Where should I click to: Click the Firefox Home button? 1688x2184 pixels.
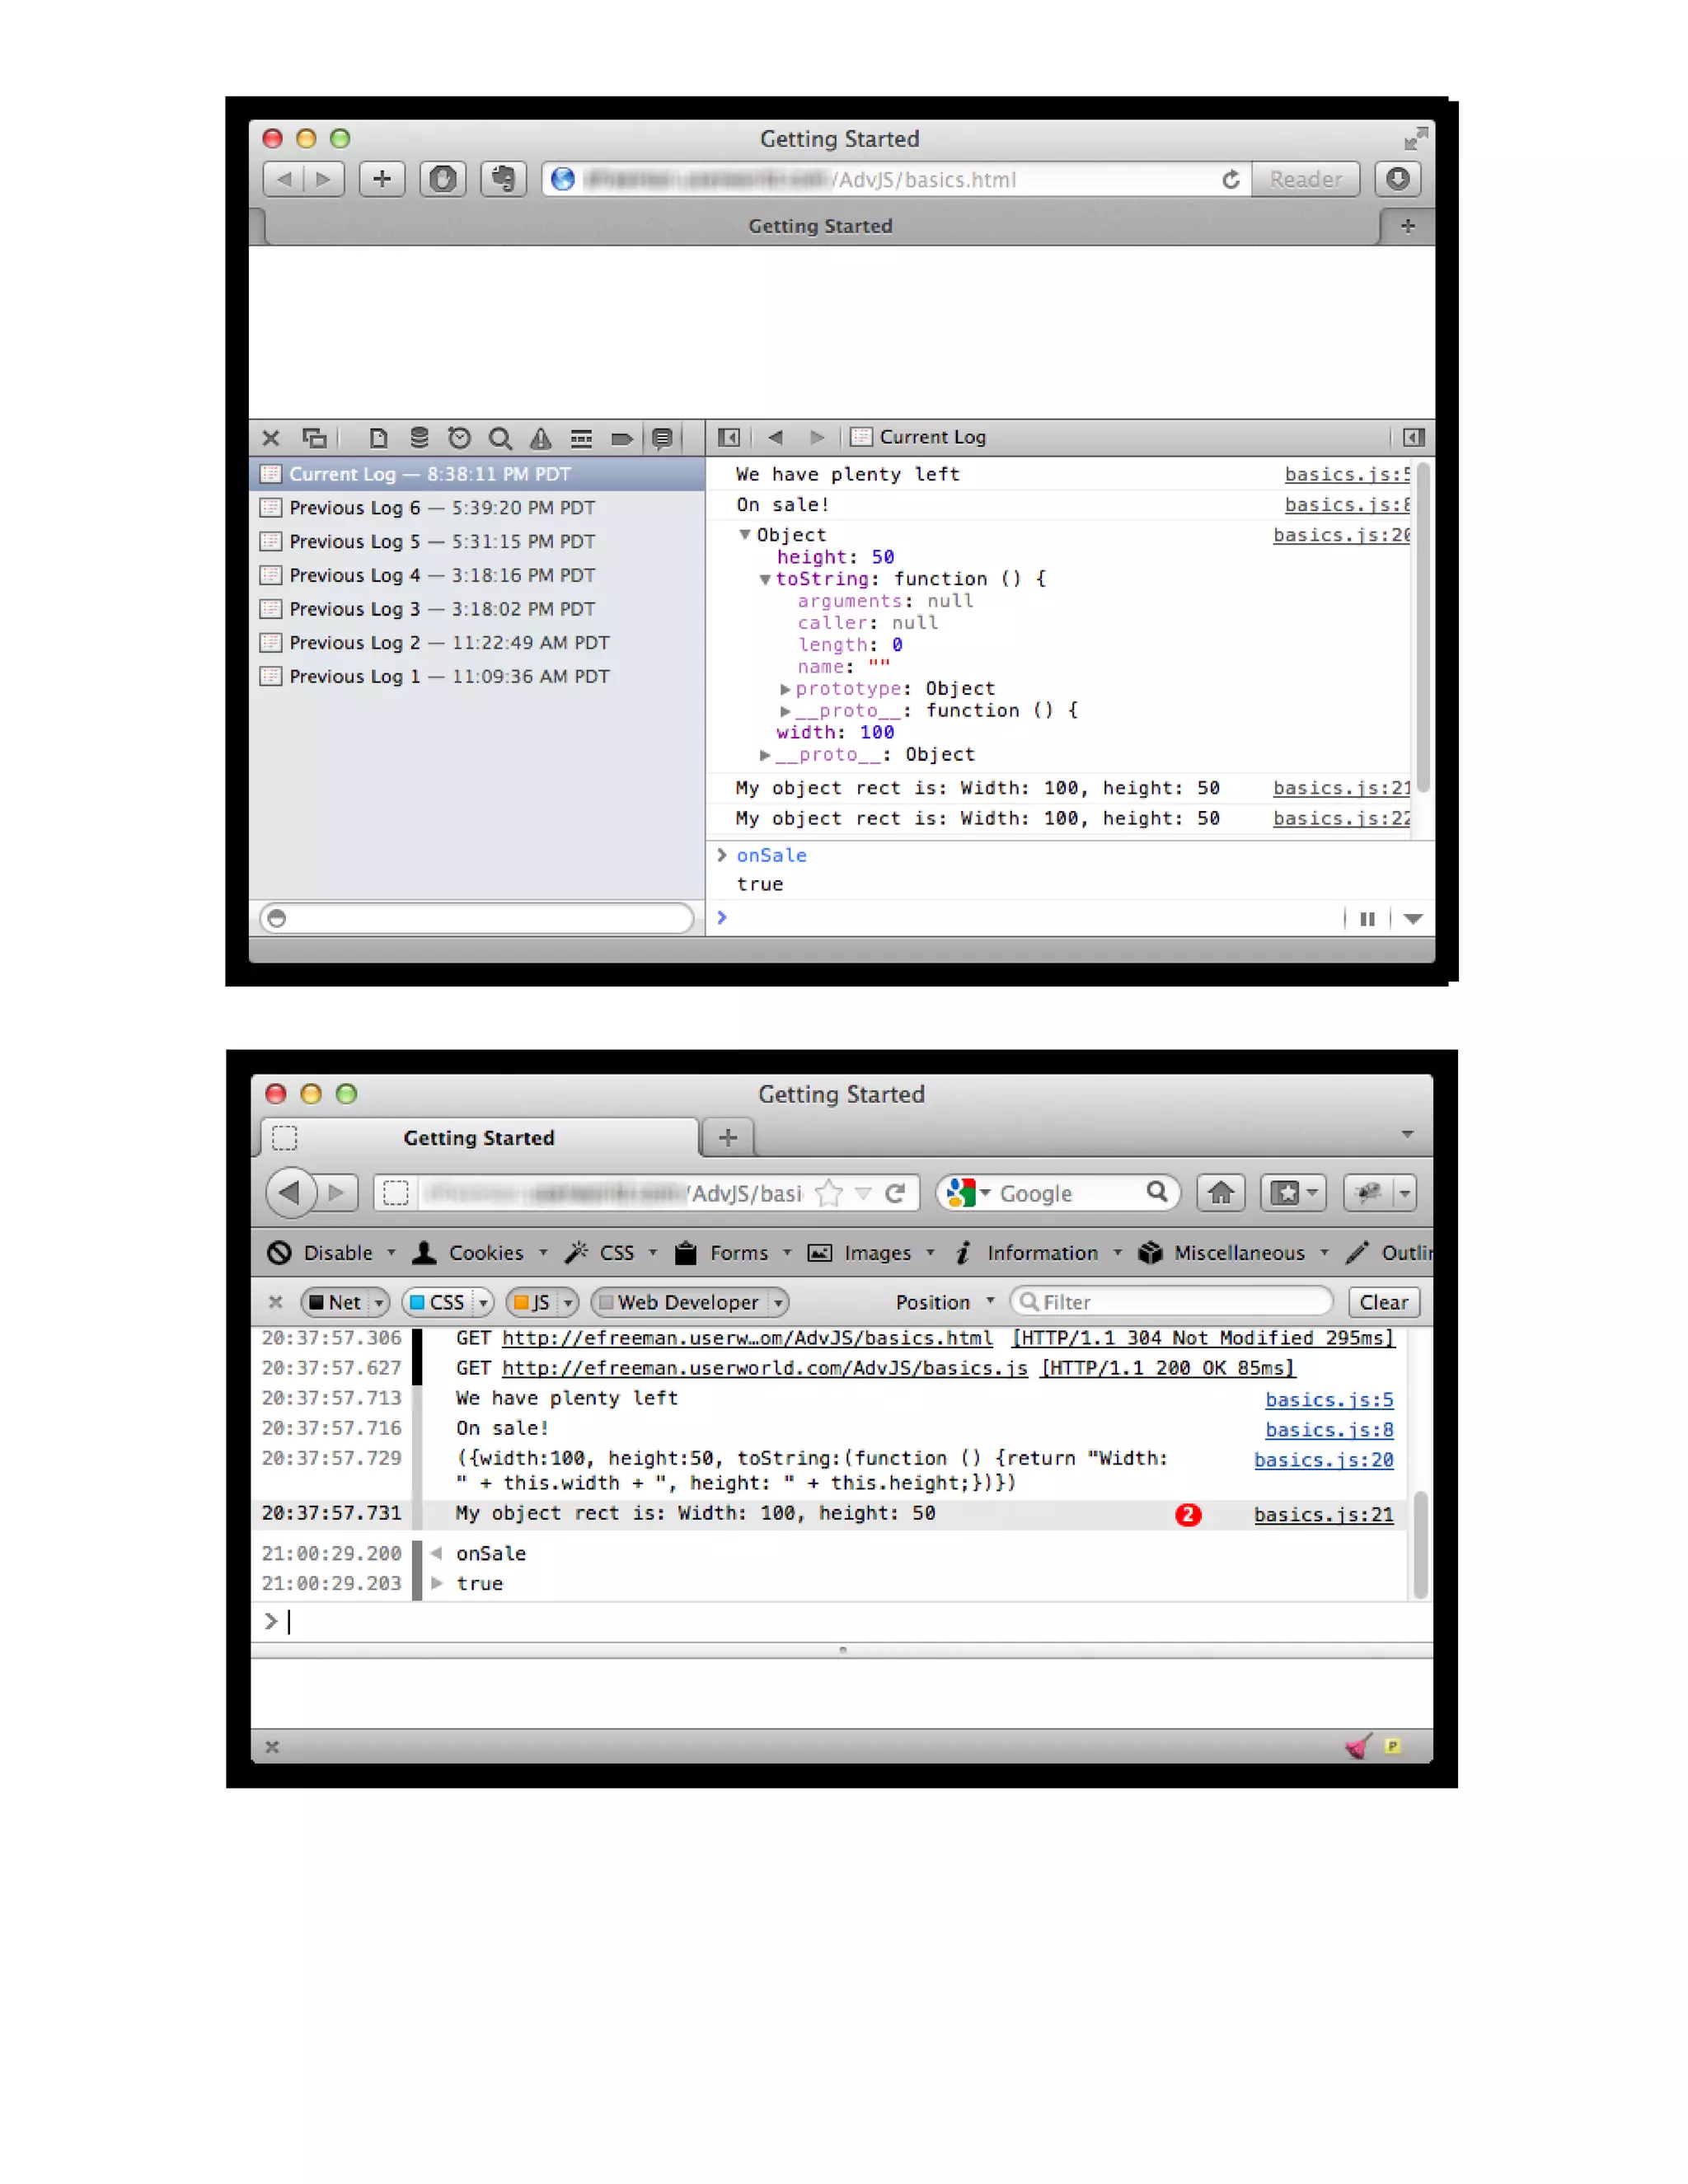pyautogui.click(x=1221, y=1192)
